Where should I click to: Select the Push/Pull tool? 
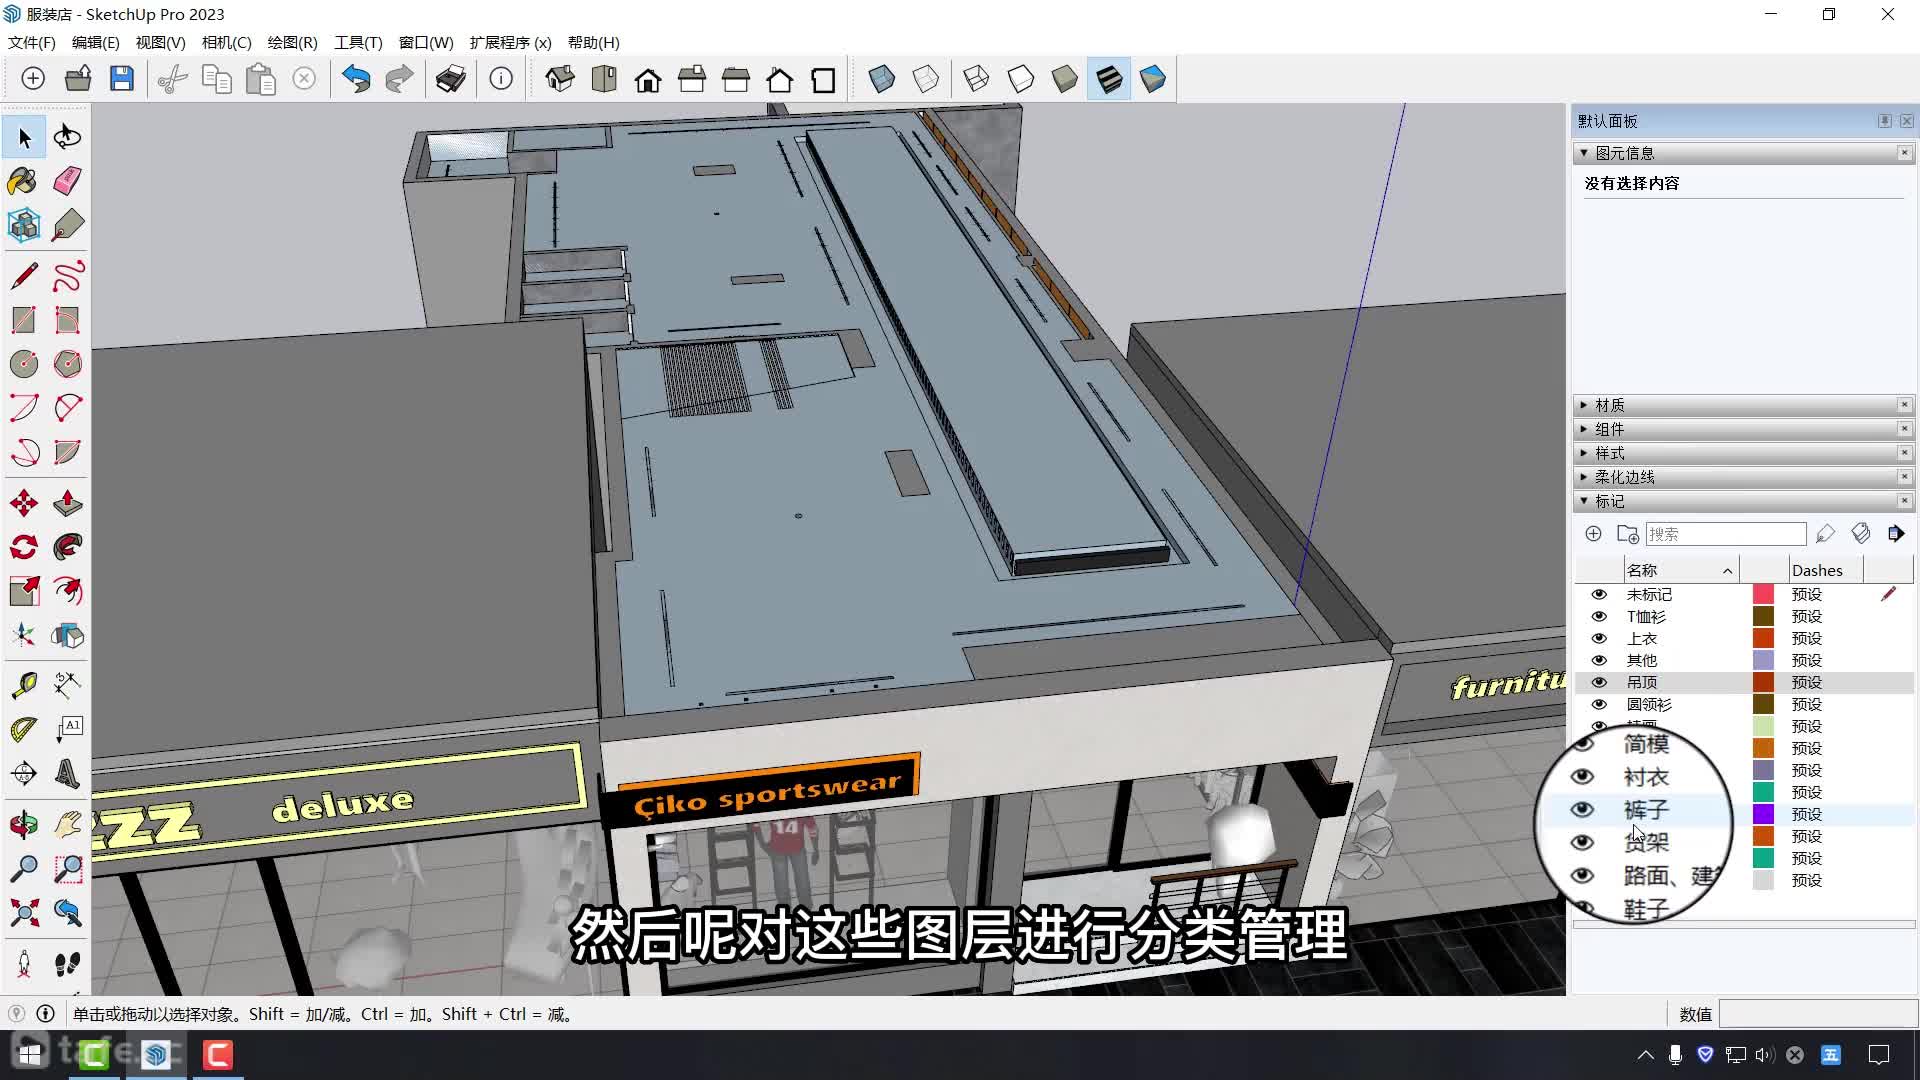pos(68,503)
